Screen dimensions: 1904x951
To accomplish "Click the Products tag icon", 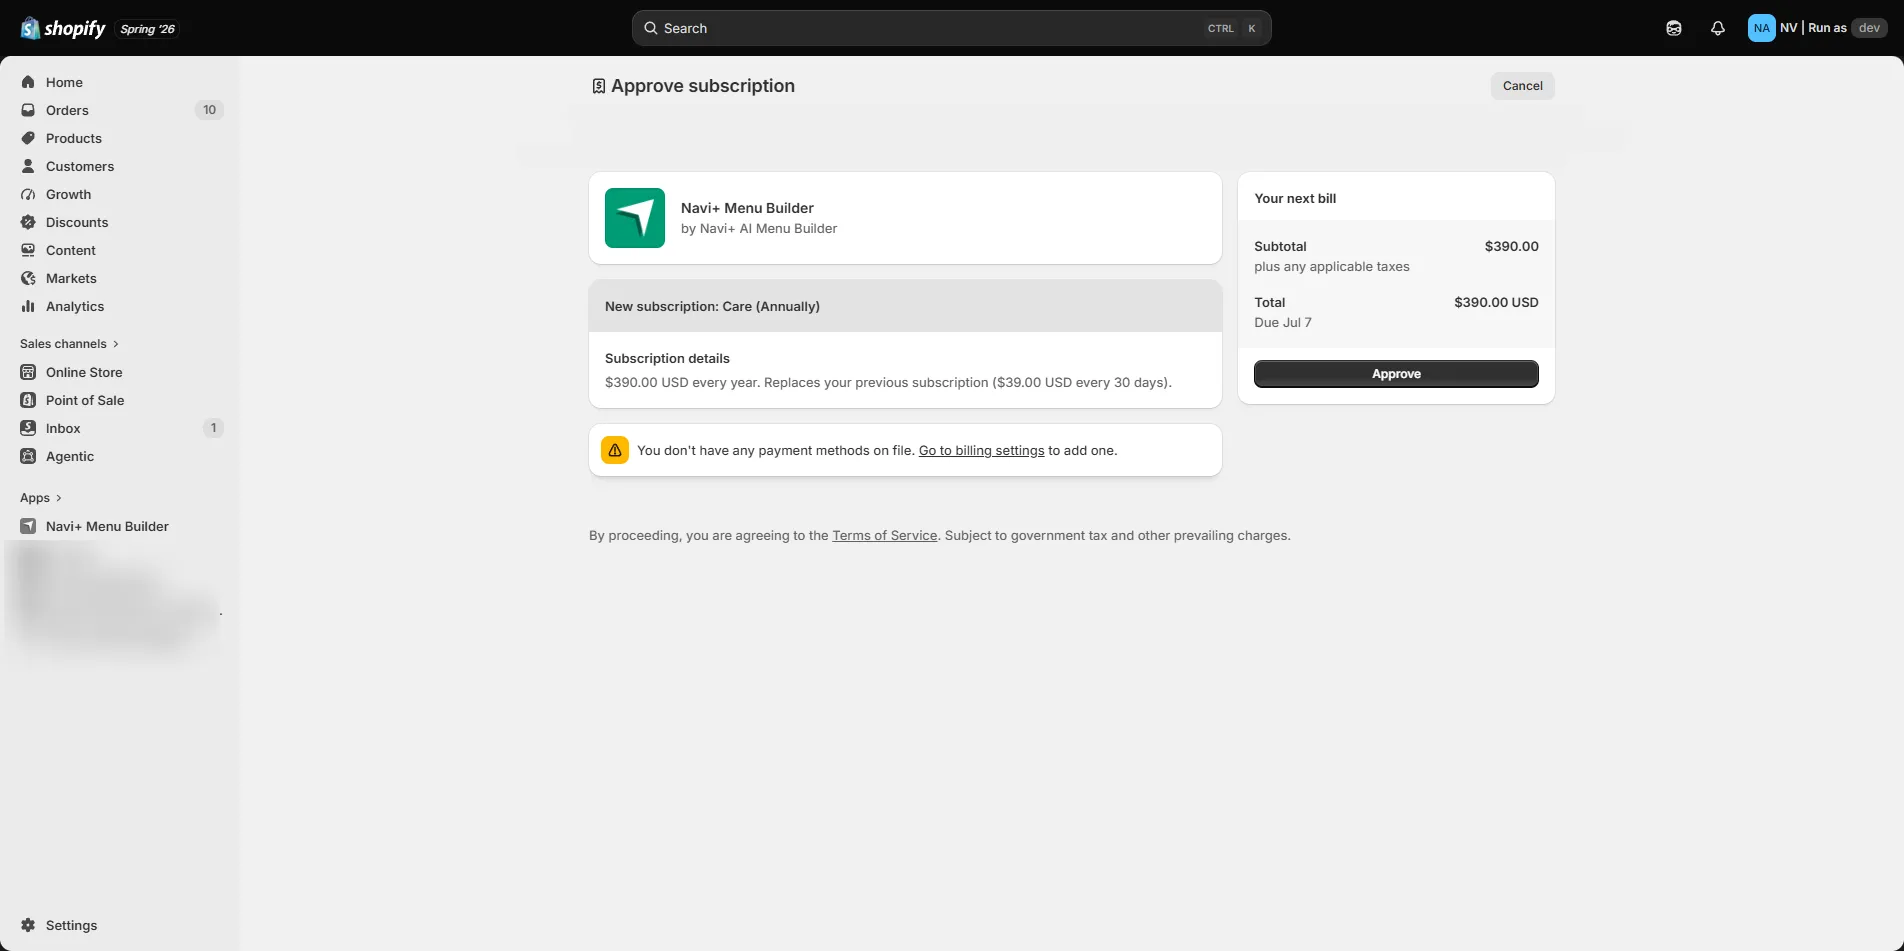I will tap(28, 138).
